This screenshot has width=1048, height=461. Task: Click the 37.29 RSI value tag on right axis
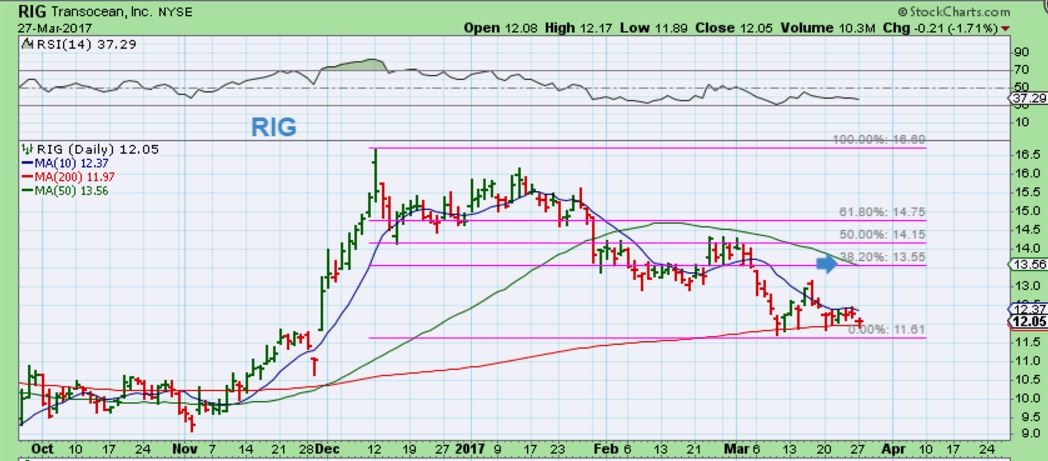click(1028, 99)
